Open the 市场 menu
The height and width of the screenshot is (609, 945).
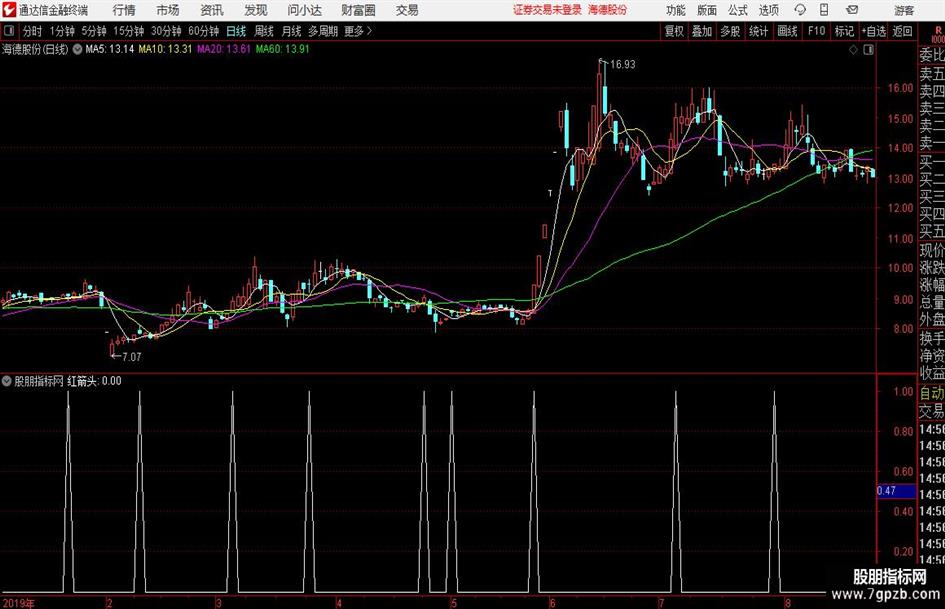click(x=168, y=10)
